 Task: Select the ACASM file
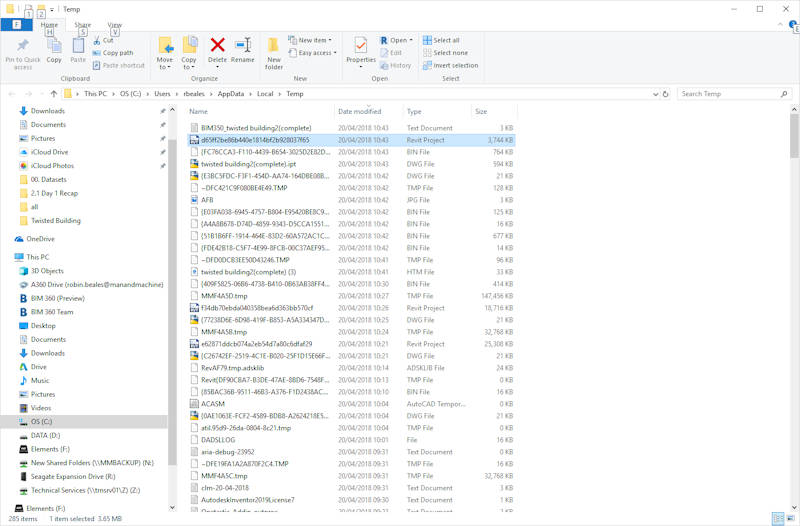[212, 404]
